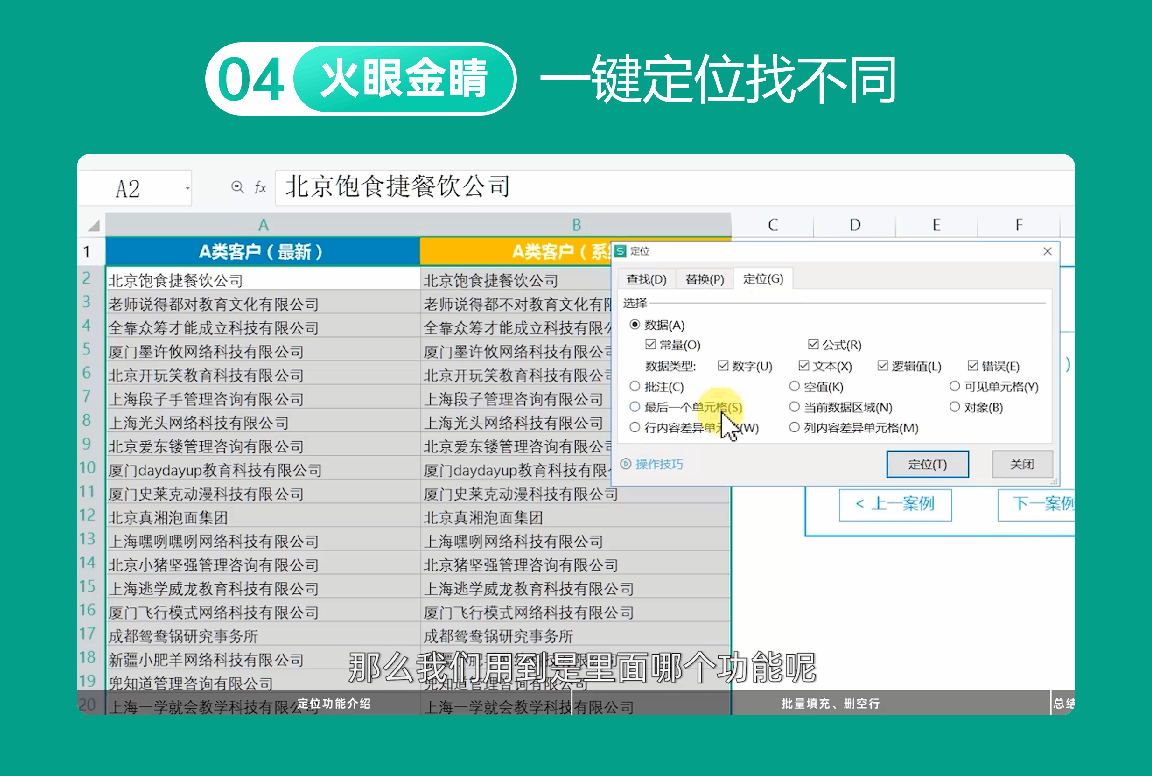Screen dimensions: 1152x776
Task: Click cell B16 厦门飞行模式网络科技有限公司
Action: pyautogui.click(x=575, y=612)
